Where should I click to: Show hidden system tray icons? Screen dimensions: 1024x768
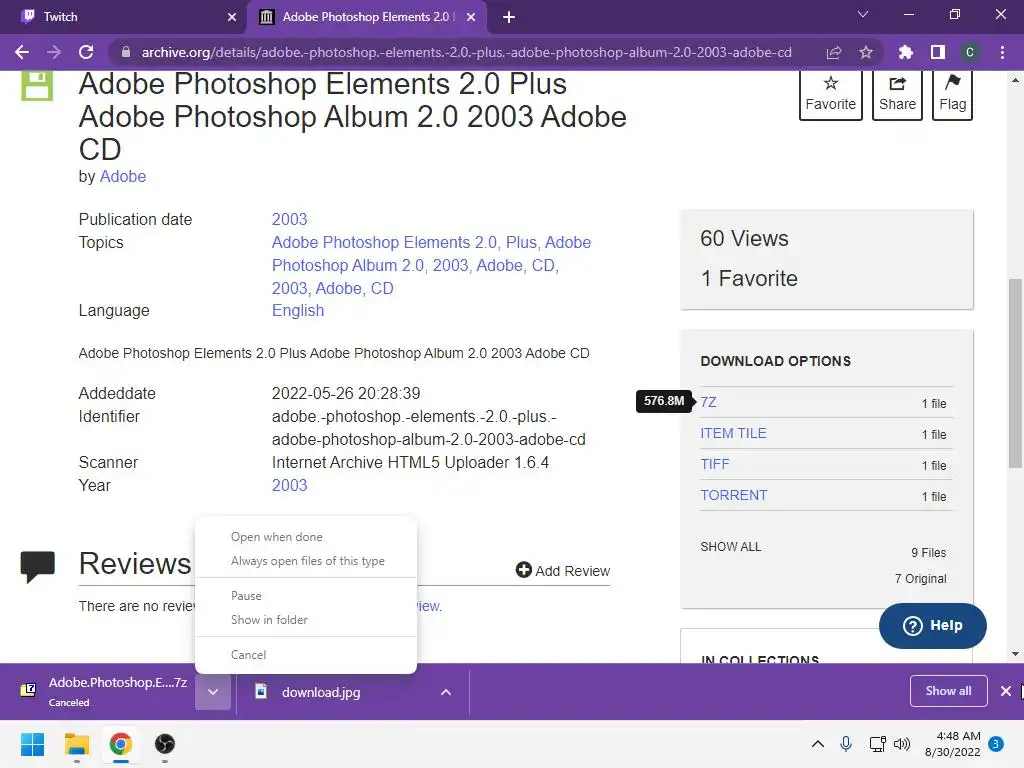tap(817, 744)
